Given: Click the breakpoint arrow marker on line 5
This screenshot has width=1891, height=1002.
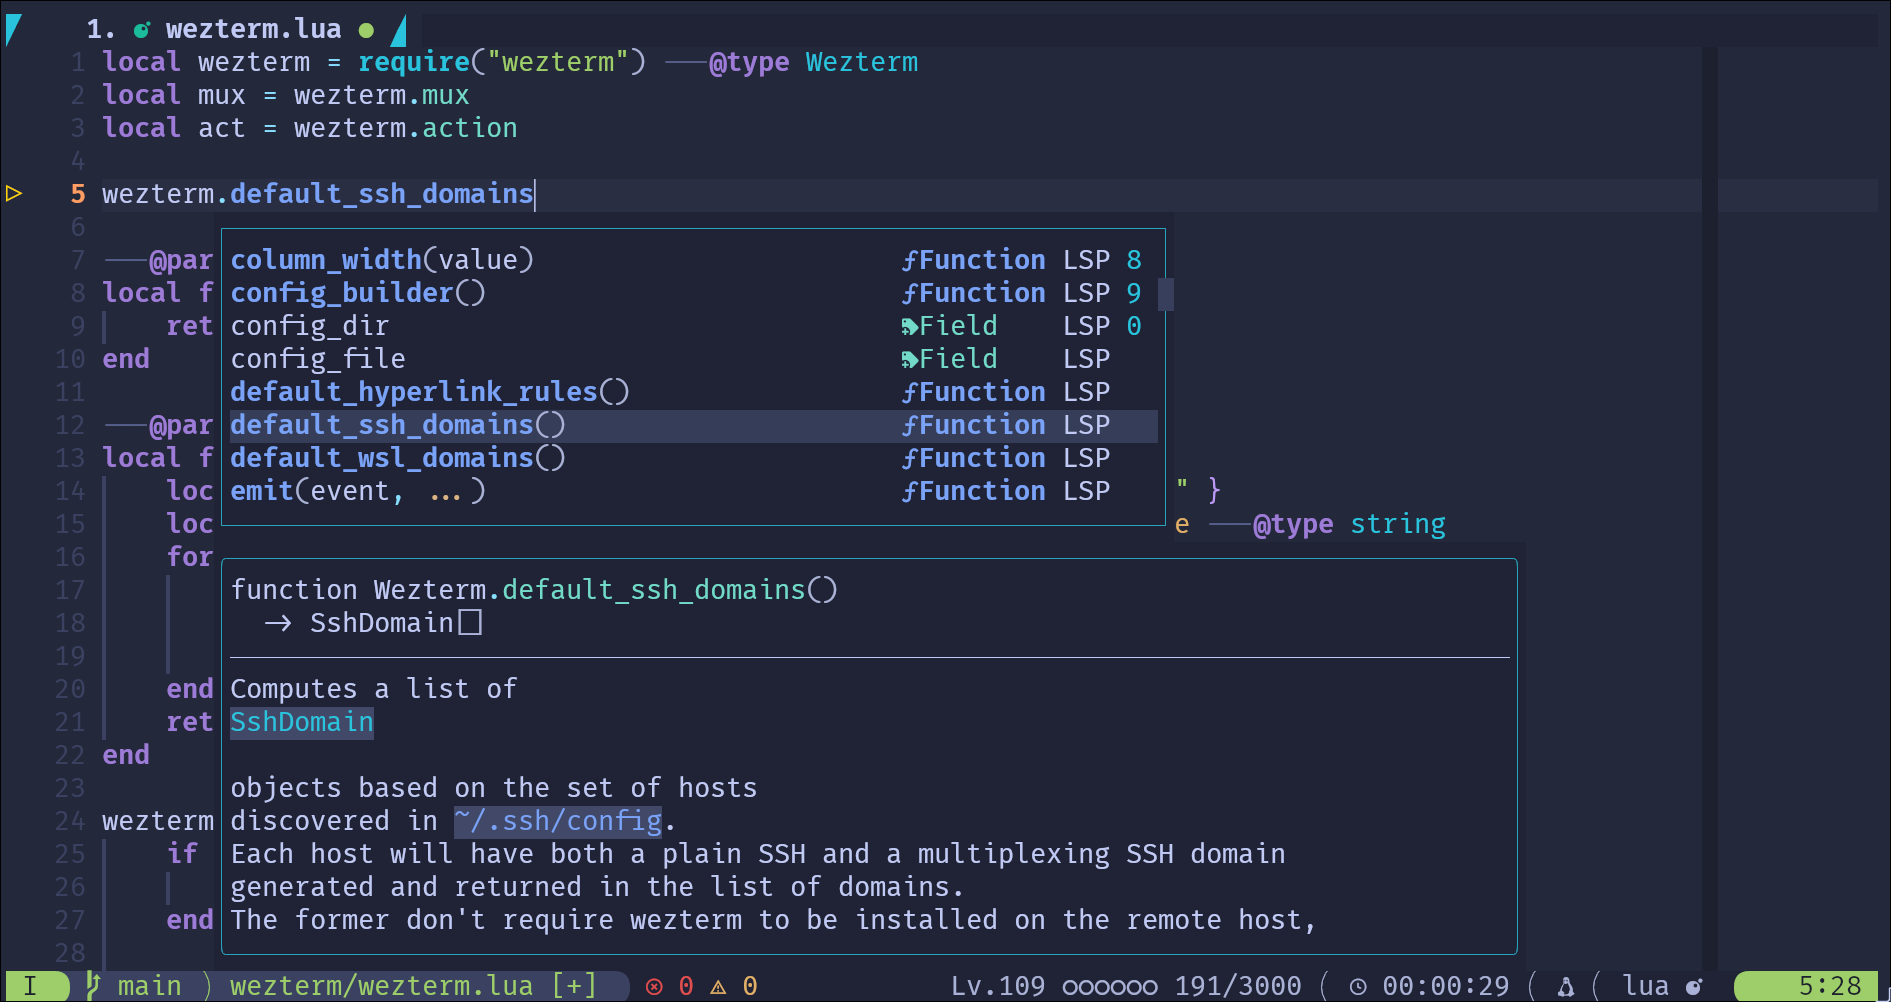Looking at the screenshot, I should (x=14, y=193).
